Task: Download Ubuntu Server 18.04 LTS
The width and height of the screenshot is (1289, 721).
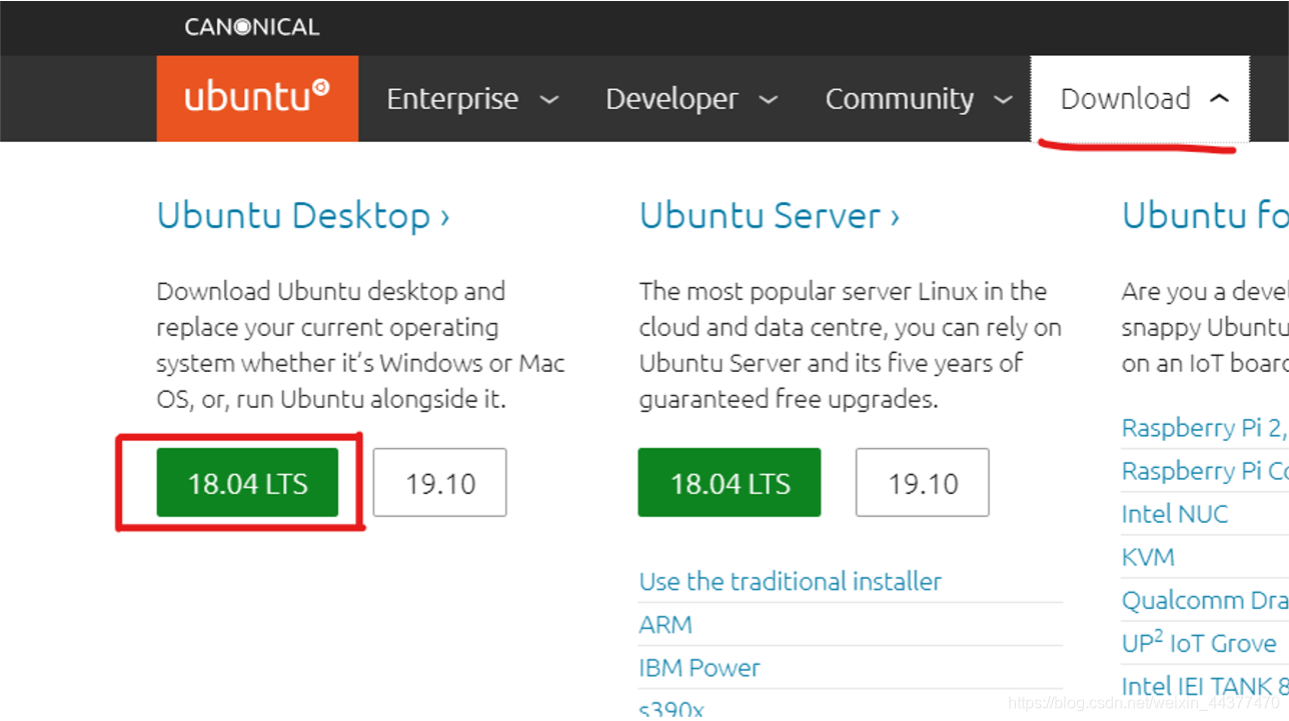Action: point(729,483)
